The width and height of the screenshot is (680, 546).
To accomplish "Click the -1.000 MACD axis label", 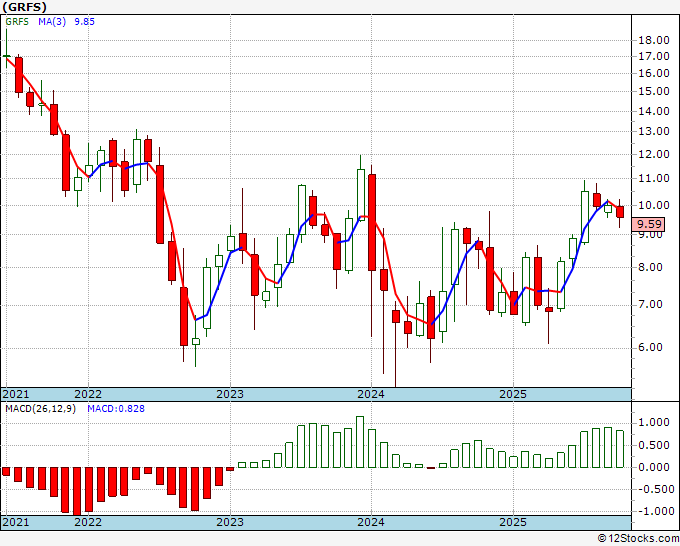I will click(654, 511).
